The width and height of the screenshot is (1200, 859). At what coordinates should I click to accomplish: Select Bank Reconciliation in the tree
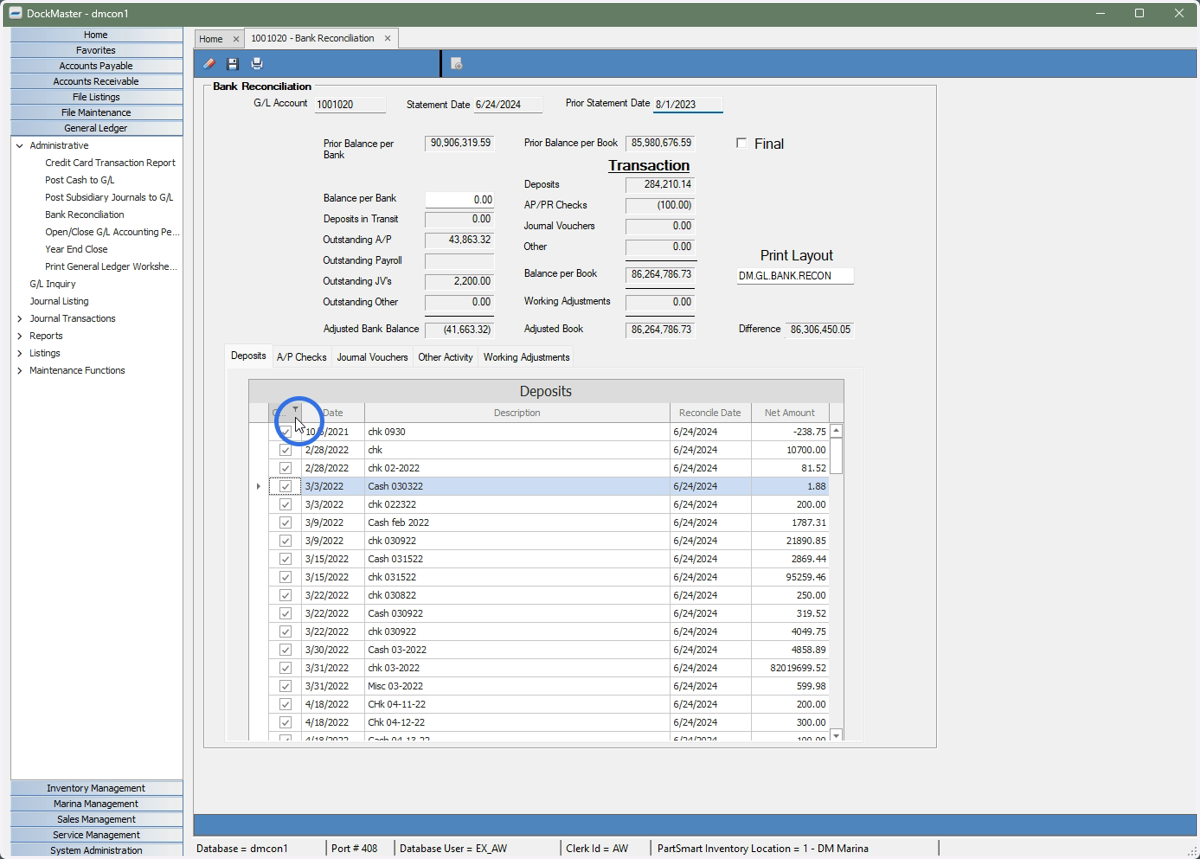pyautogui.click(x=85, y=215)
